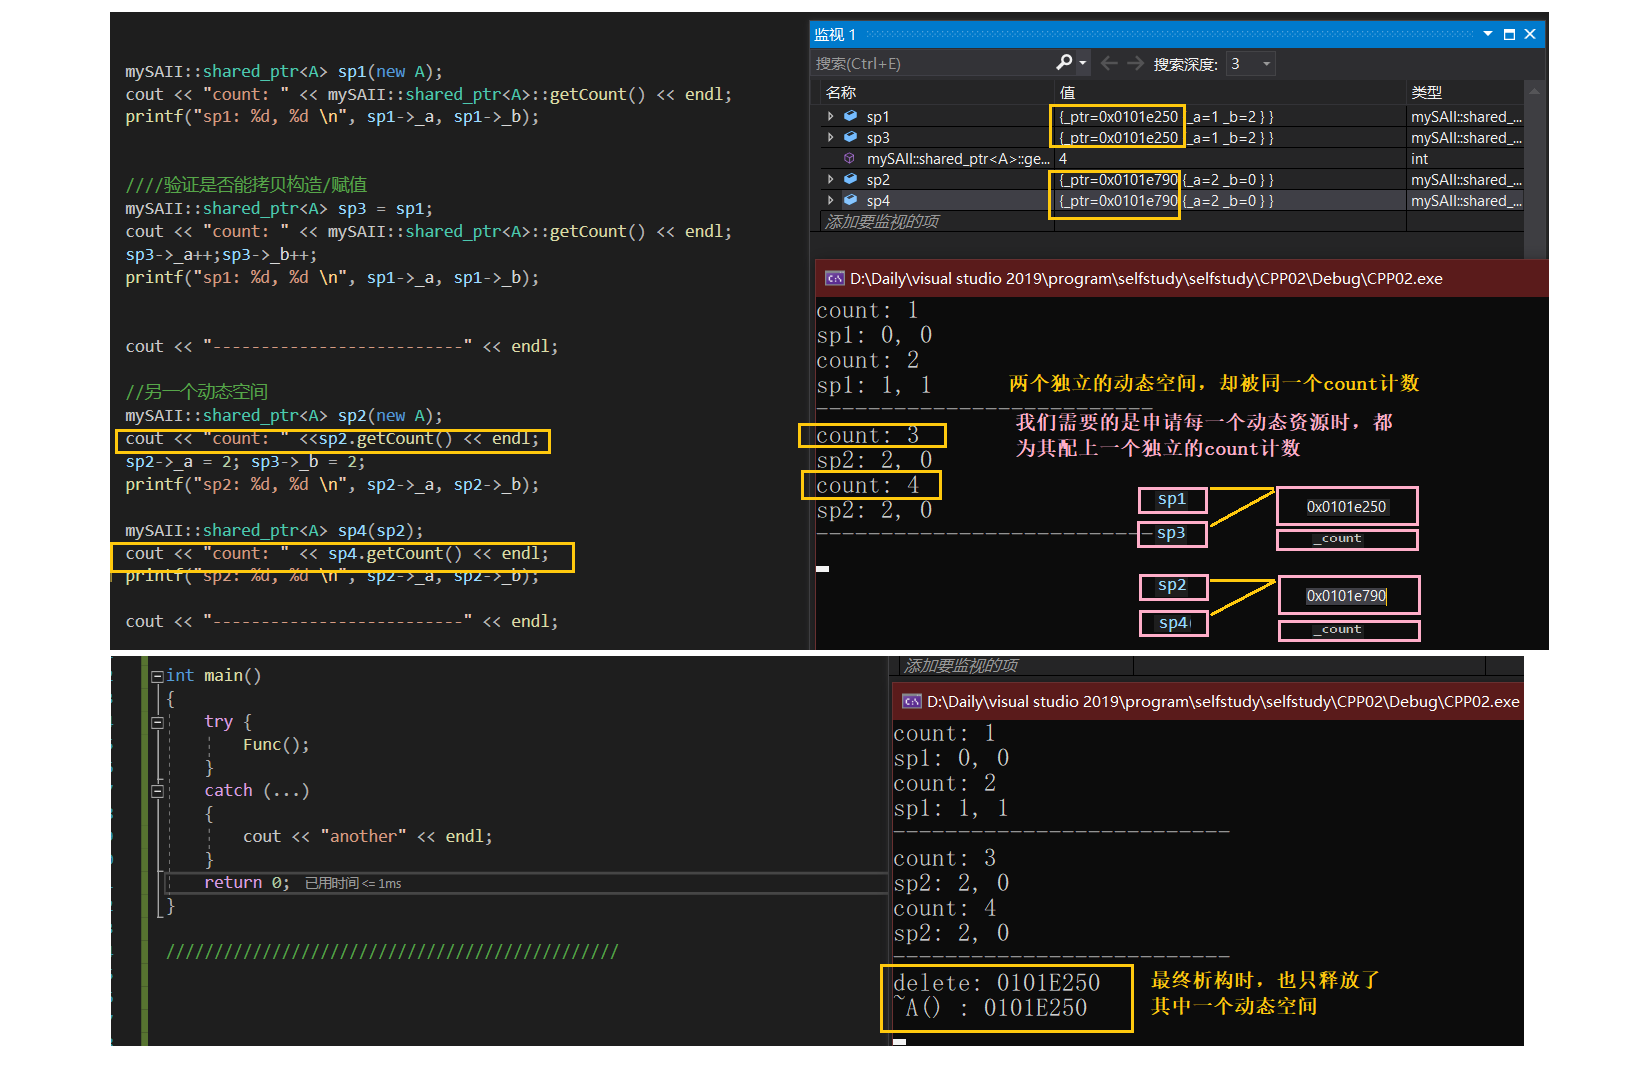Open the 搜索深度 depth combo box
This screenshot has height=1075, width=1647.
[x=1250, y=64]
